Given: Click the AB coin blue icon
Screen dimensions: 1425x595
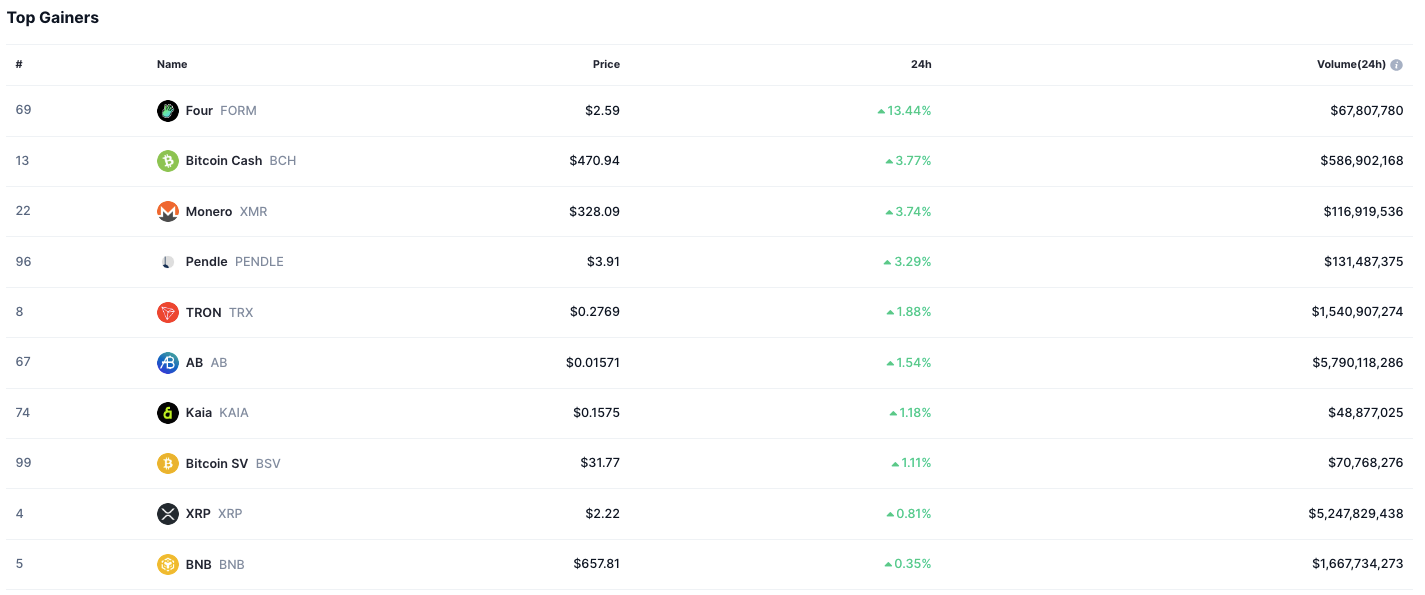Looking at the screenshot, I should pos(168,363).
